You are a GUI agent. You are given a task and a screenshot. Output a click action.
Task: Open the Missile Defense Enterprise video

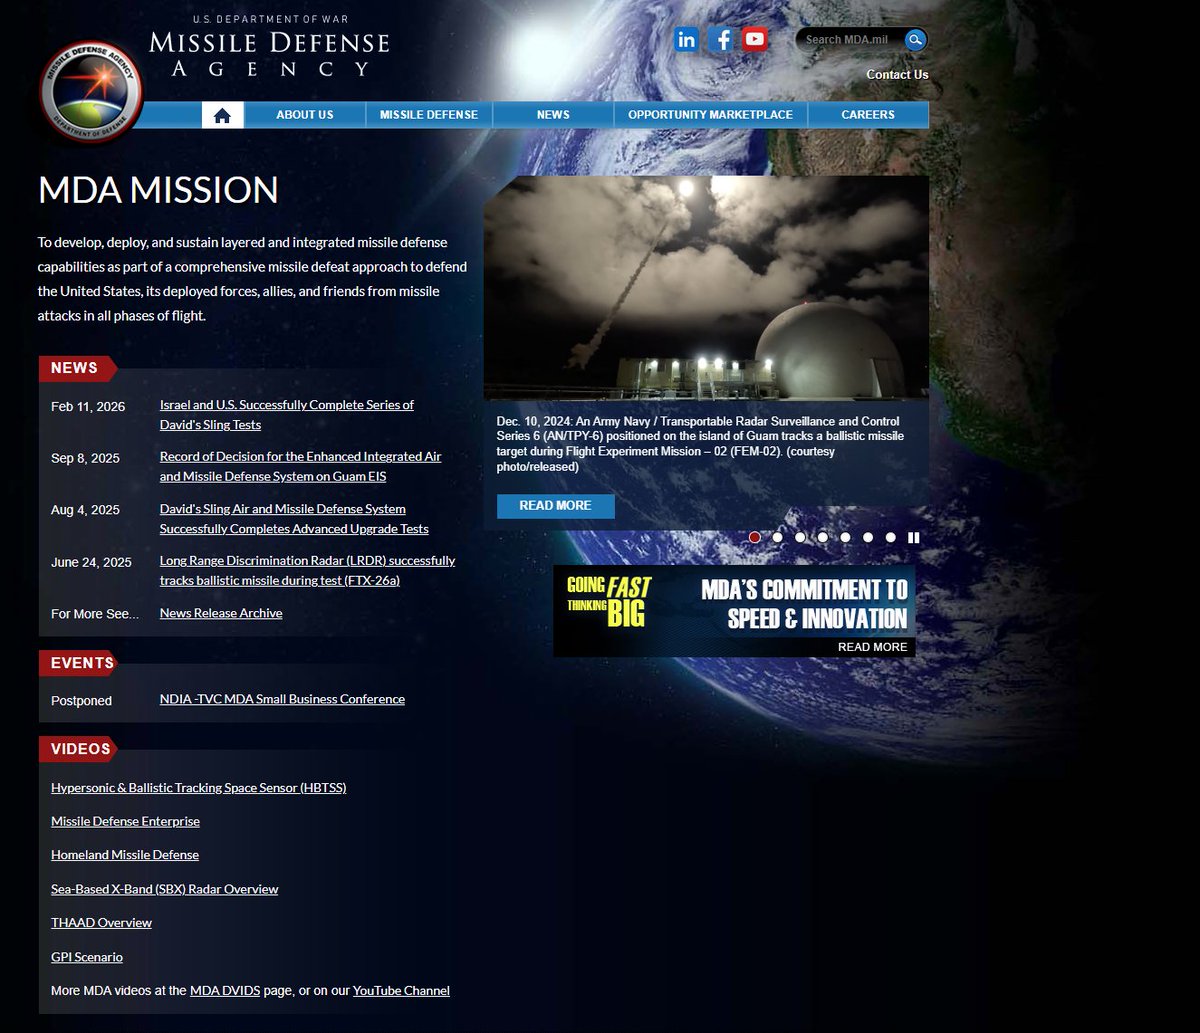[125, 821]
